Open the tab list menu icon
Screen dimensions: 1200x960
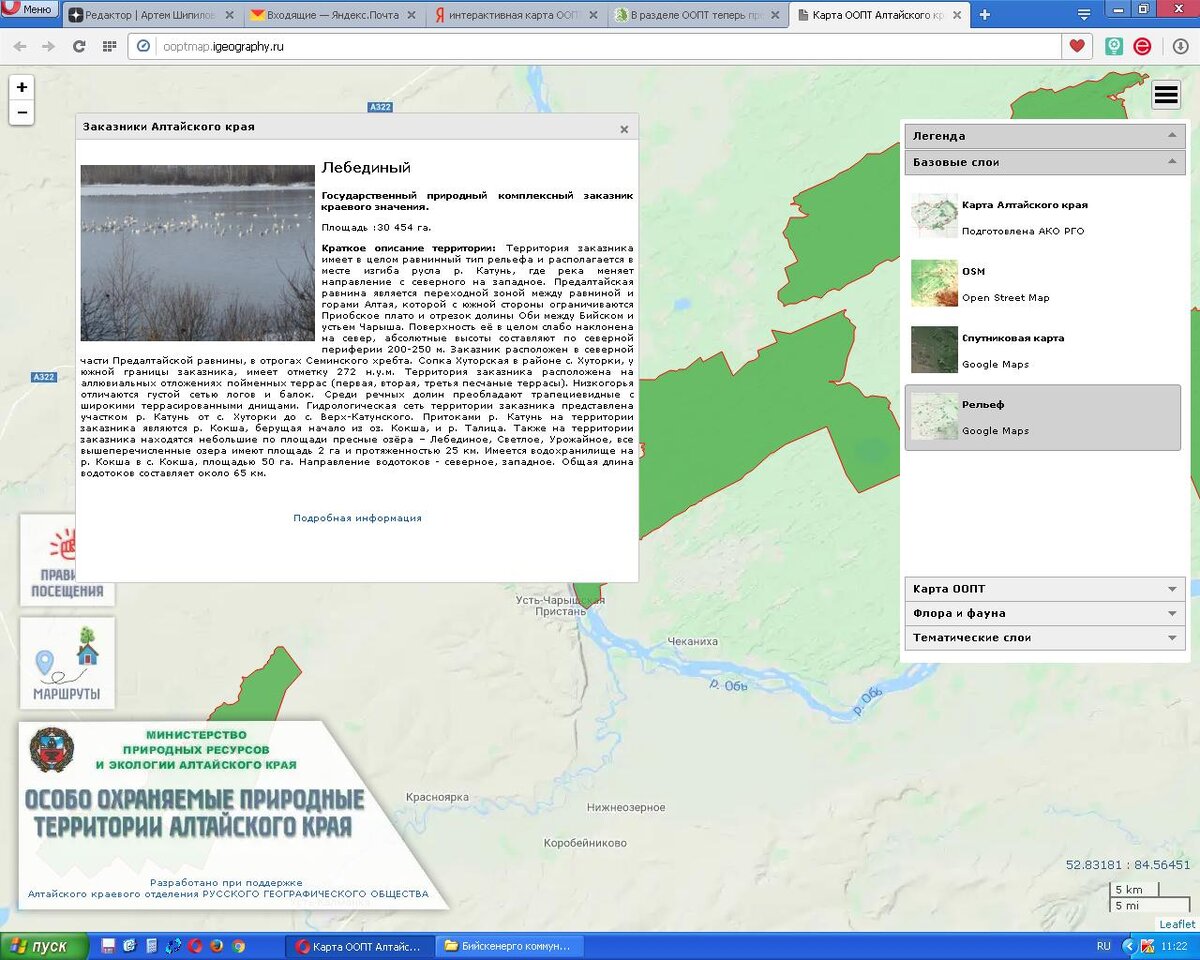[1084, 14]
